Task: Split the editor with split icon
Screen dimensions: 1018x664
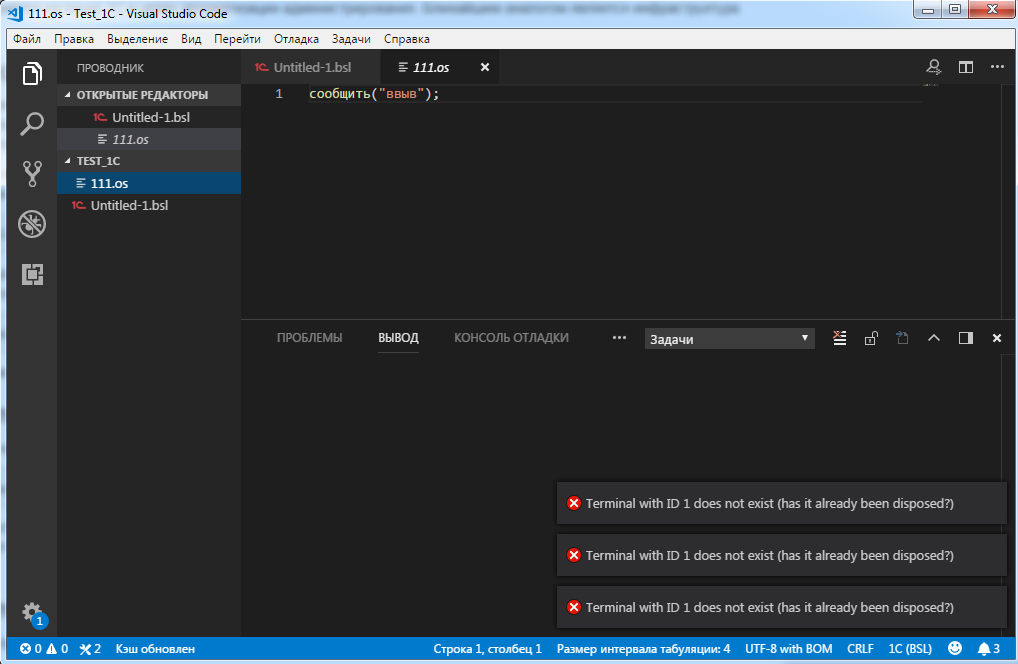Action: tap(966, 68)
